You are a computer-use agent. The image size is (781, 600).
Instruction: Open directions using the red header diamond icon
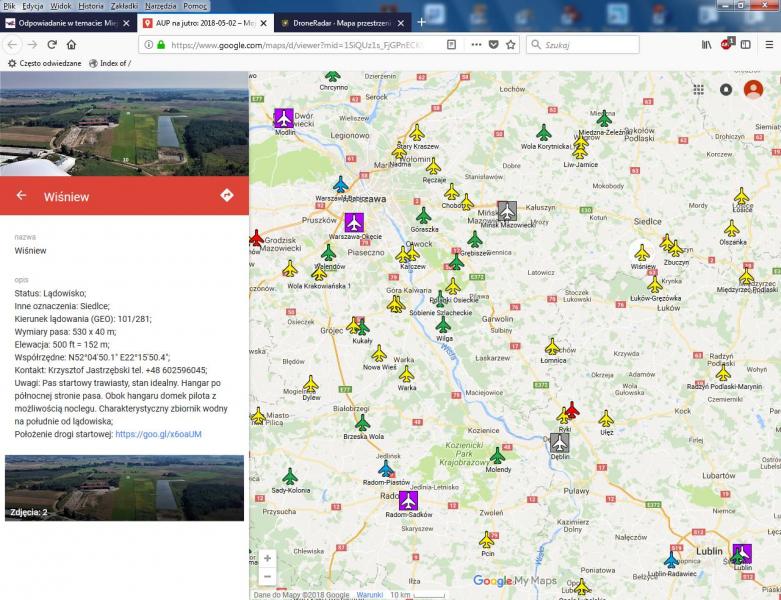pyautogui.click(x=227, y=195)
